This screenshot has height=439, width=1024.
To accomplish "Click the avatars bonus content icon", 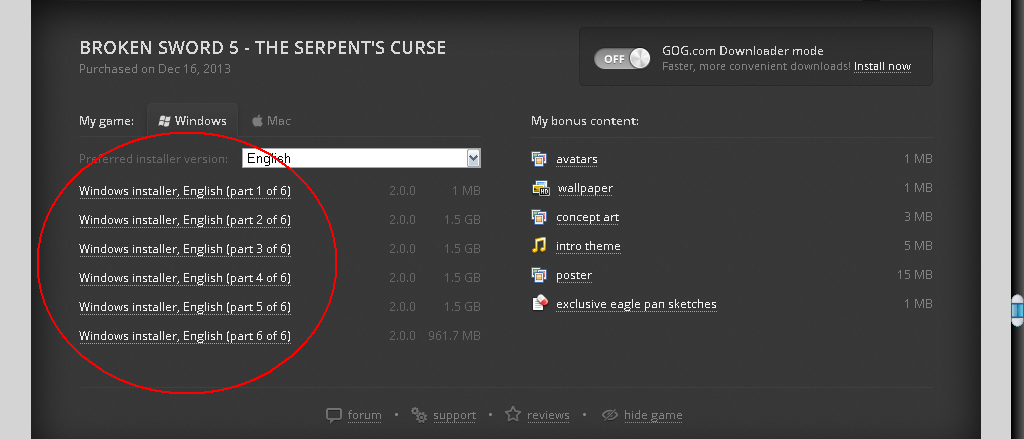I will 539,159.
